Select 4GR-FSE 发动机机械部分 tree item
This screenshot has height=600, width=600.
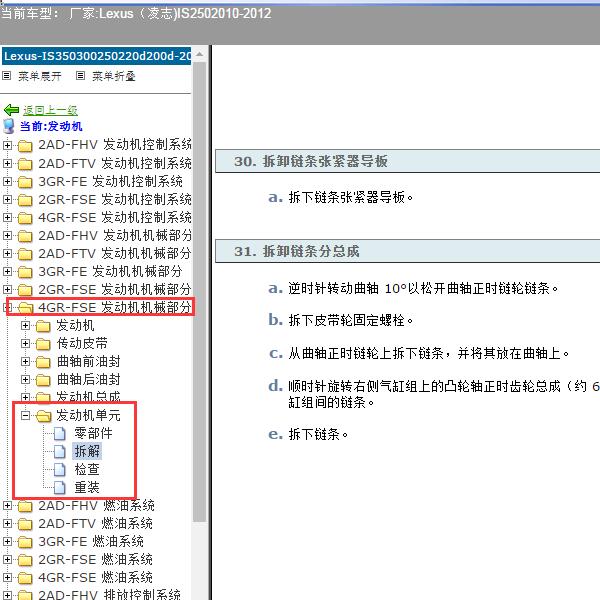pos(115,307)
